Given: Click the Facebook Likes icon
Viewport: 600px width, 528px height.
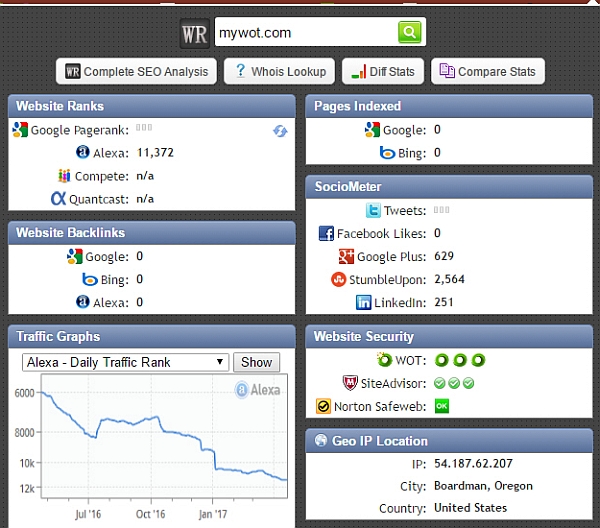Looking at the screenshot, I should pos(326,233).
